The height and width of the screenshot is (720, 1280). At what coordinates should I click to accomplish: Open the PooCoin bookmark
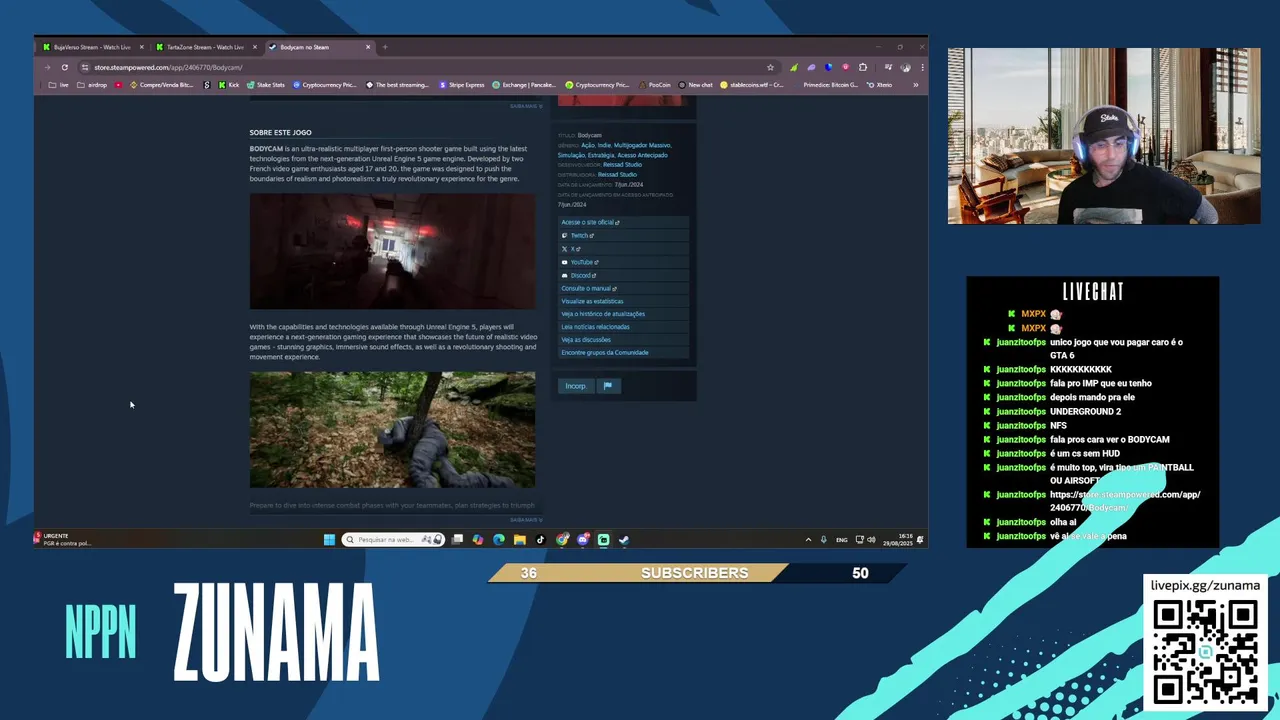655,85
